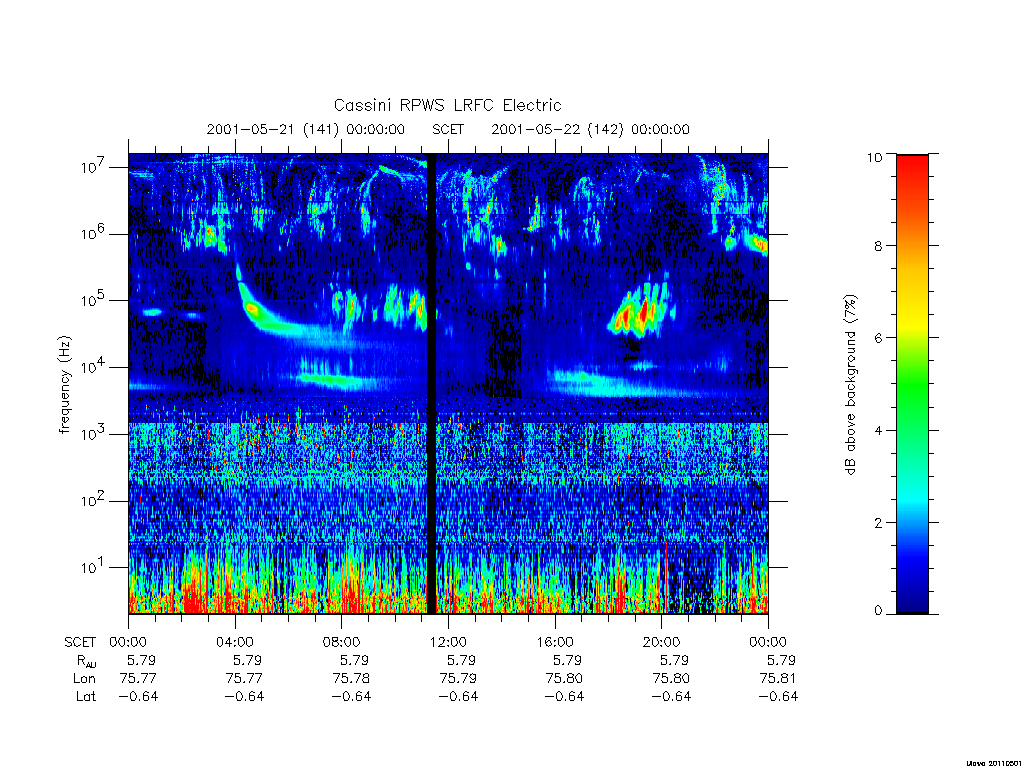Click the longitude value 75.80 under 16:00
1024x768 pixels.
tap(564, 679)
